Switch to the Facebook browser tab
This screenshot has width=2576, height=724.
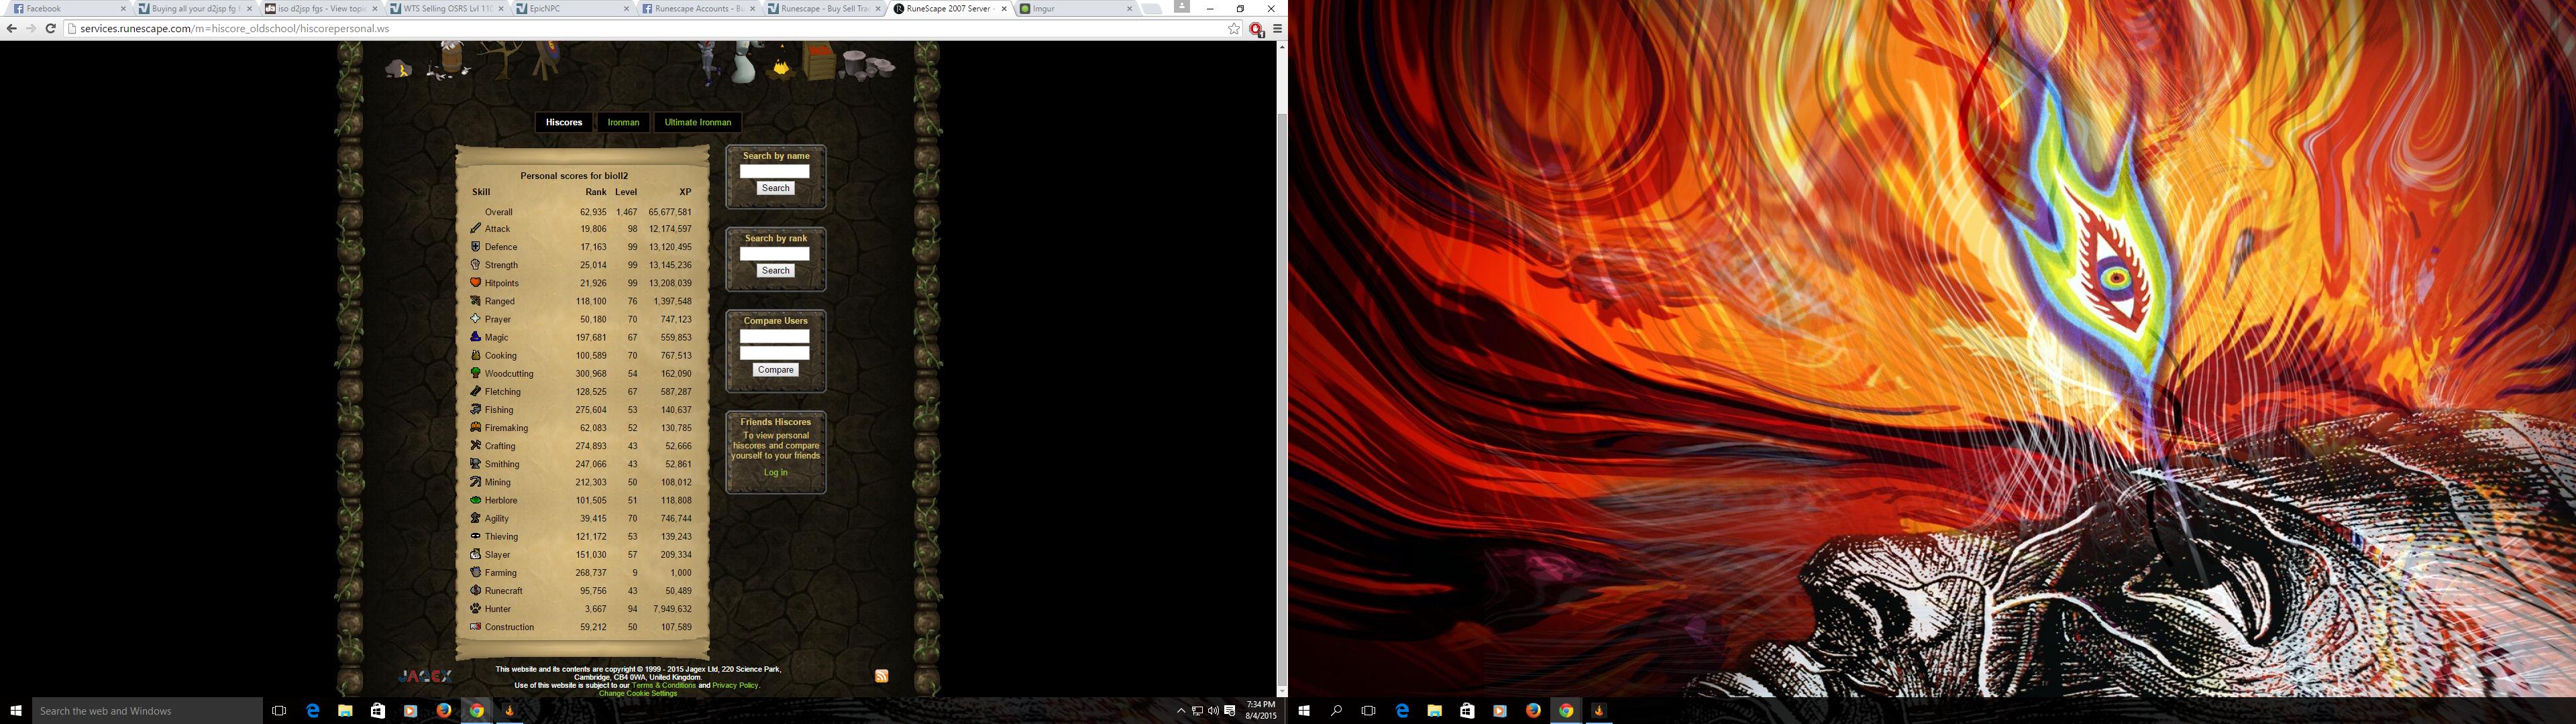pos(68,9)
